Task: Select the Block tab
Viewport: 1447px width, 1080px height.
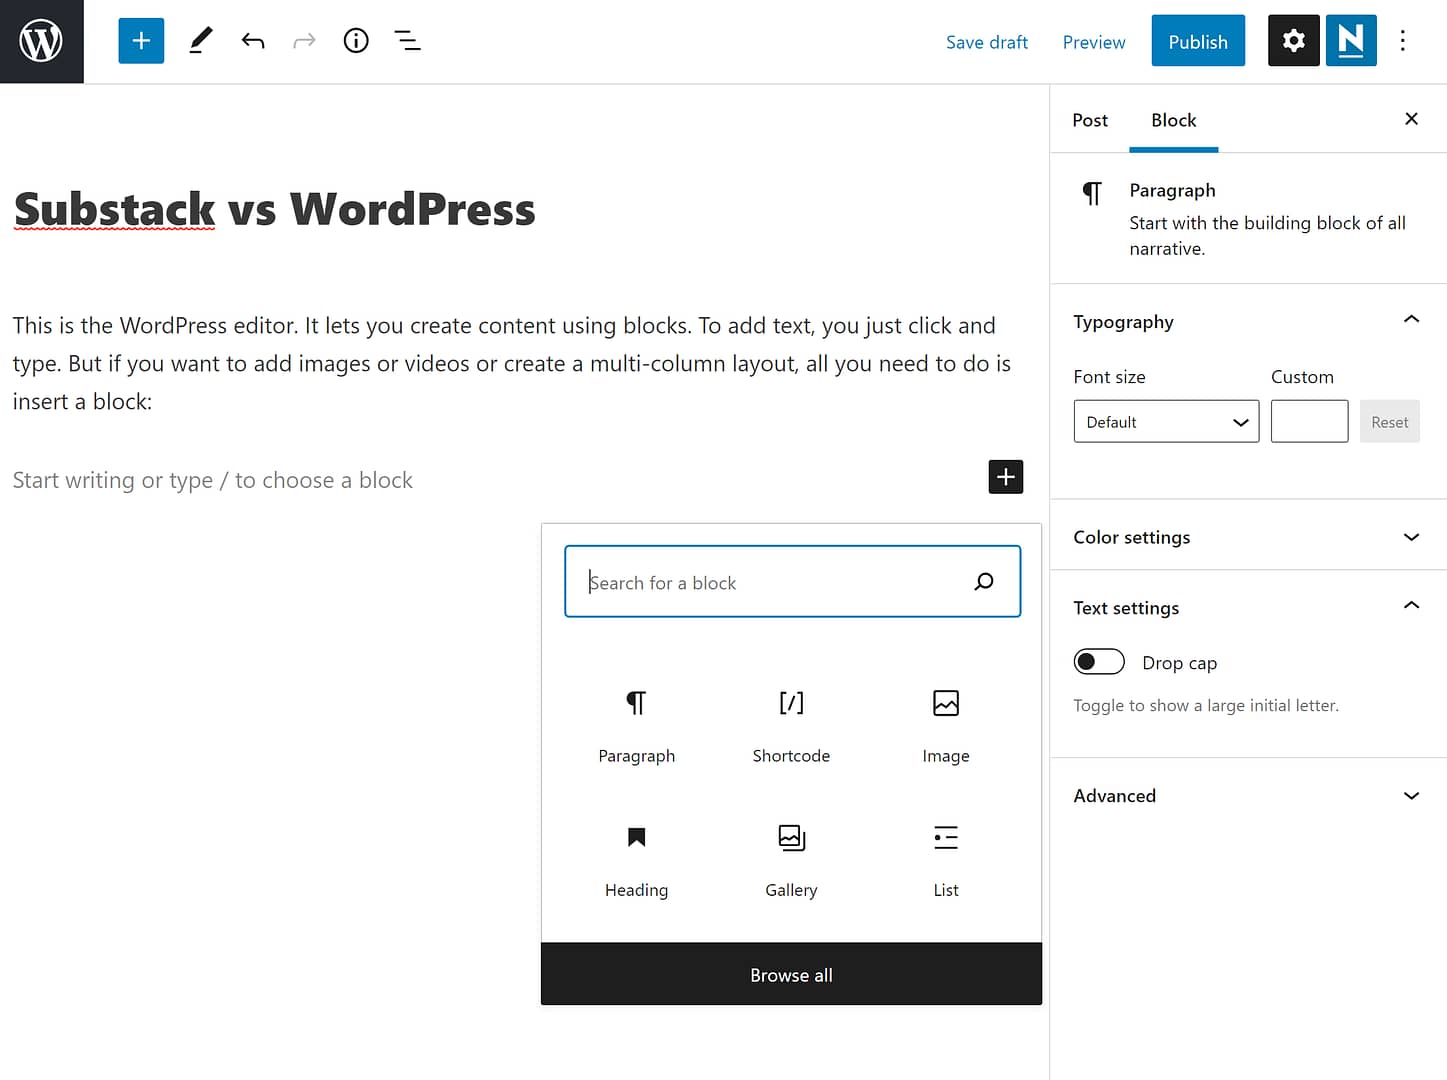Action: 1173,120
